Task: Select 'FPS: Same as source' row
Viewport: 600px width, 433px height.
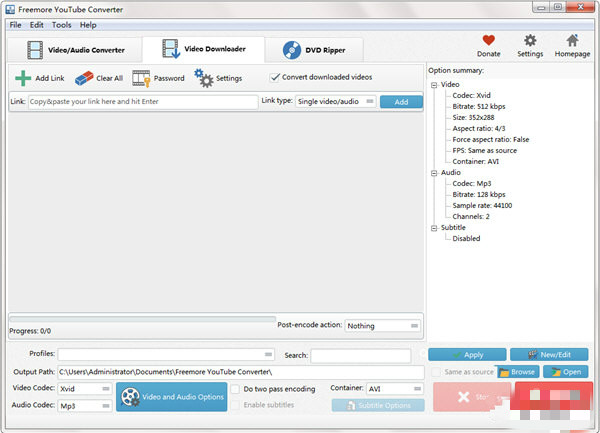Action: (x=484, y=151)
